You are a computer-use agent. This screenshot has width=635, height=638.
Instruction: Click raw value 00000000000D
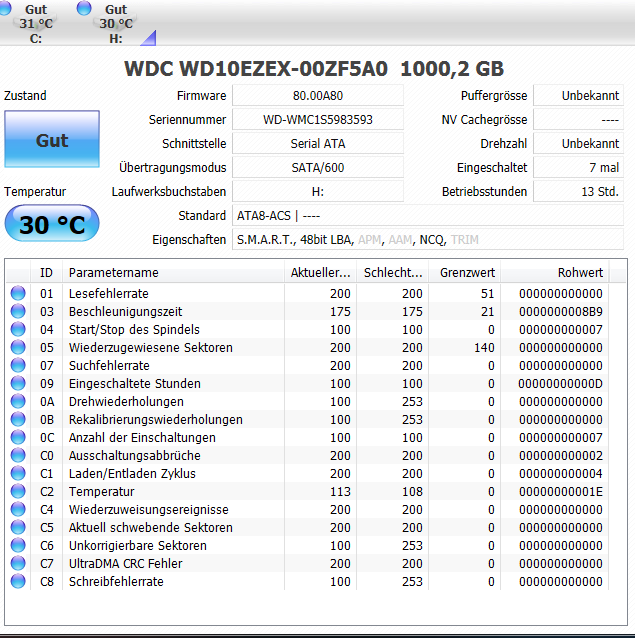tap(561, 384)
